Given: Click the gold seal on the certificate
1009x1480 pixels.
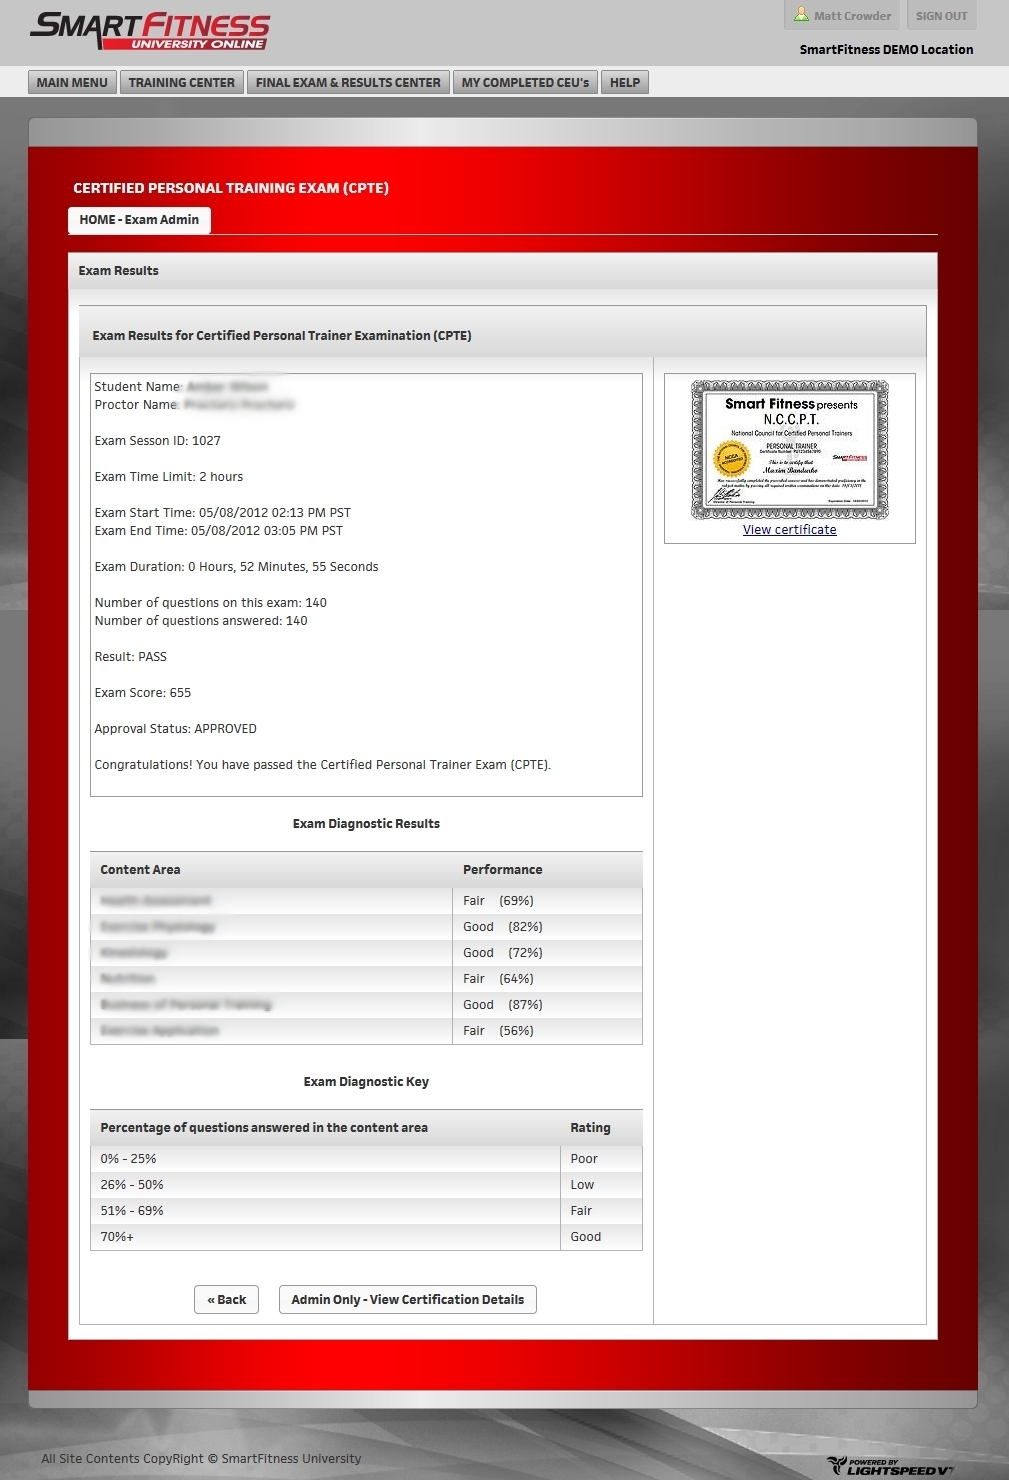Looking at the screenshot, I should click(731, 459).
